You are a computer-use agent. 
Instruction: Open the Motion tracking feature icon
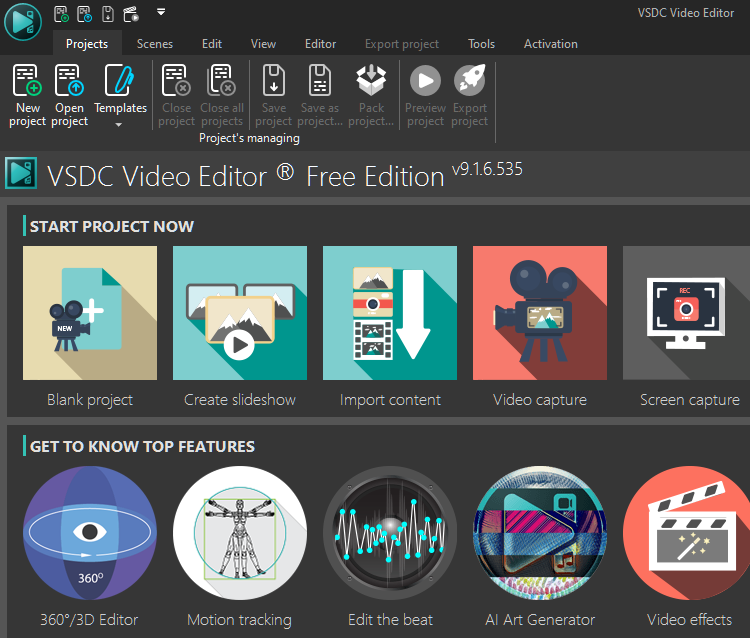tap(240, 533)
